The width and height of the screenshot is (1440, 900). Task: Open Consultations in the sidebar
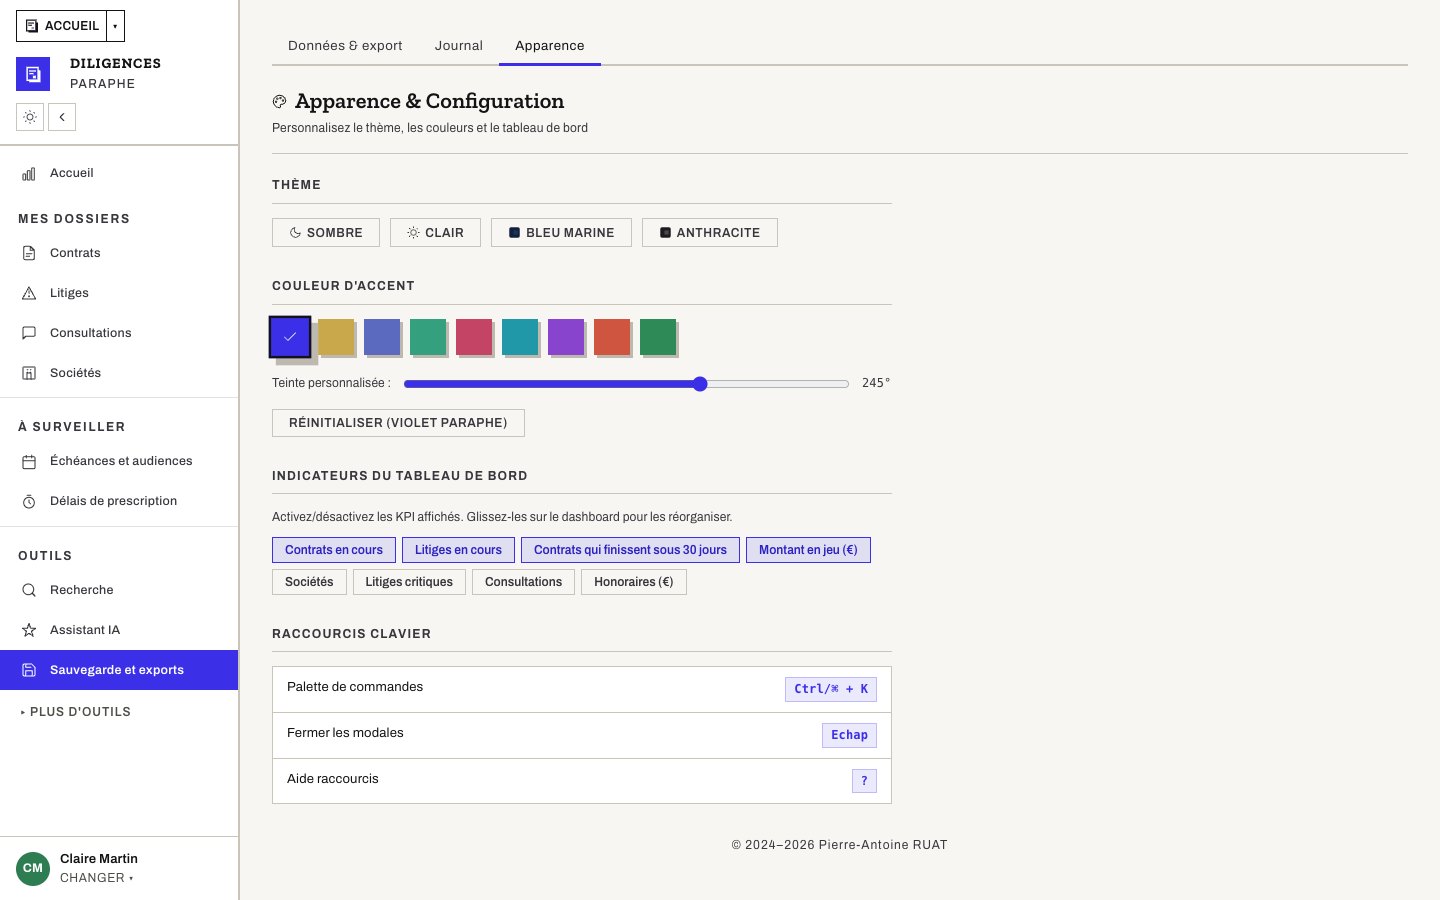[x=119, y=333]
